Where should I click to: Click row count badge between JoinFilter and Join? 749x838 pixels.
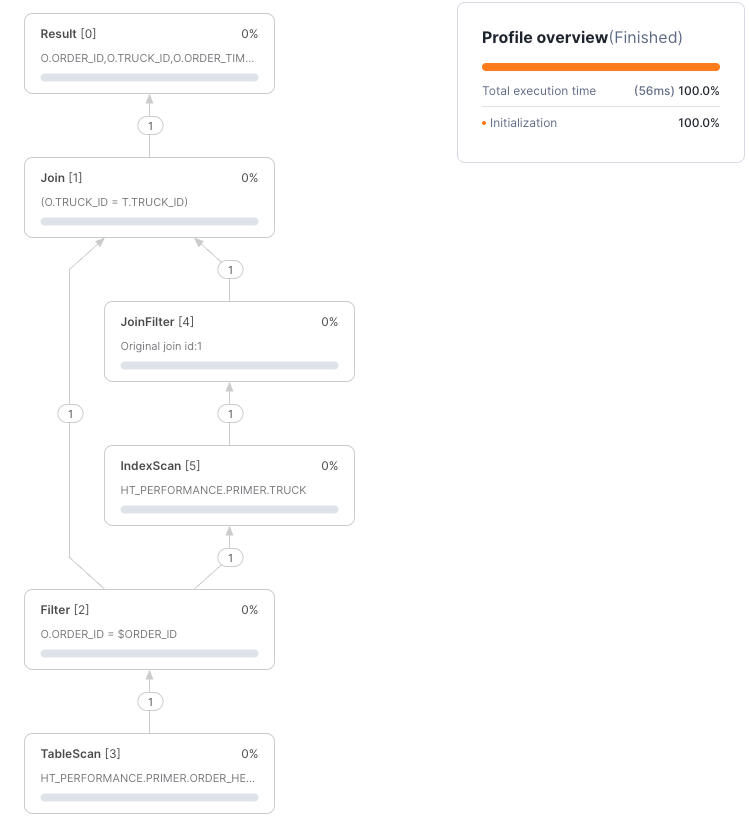230,270
